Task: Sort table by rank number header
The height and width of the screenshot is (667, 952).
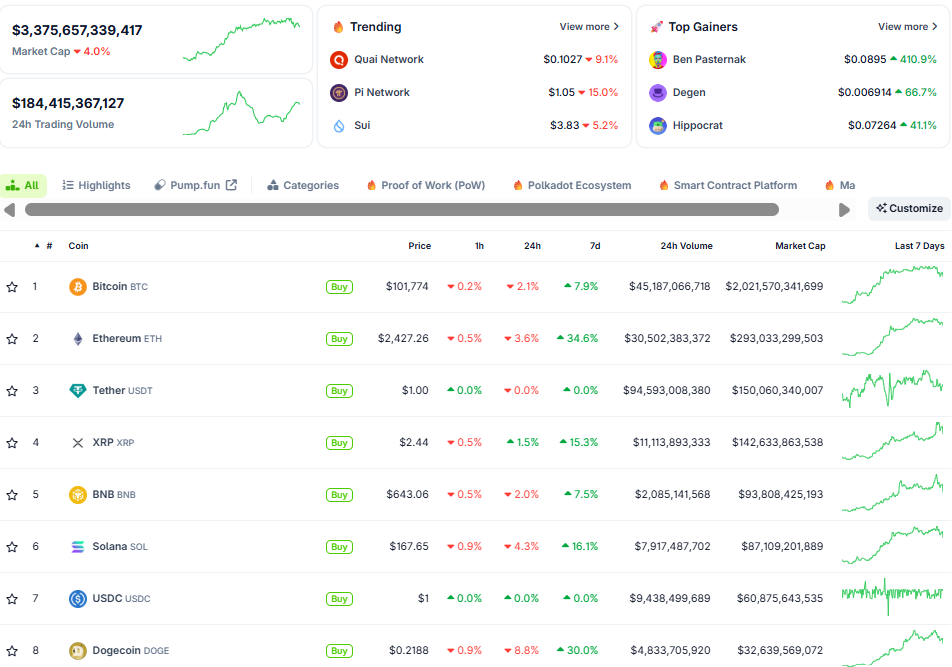Action: [x=48, y=246]
